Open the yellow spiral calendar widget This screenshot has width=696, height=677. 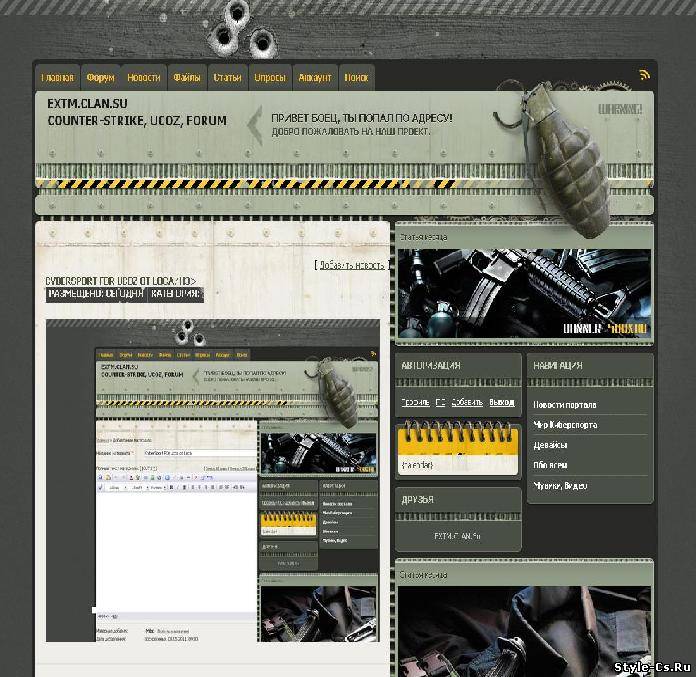tap(458, 449)
